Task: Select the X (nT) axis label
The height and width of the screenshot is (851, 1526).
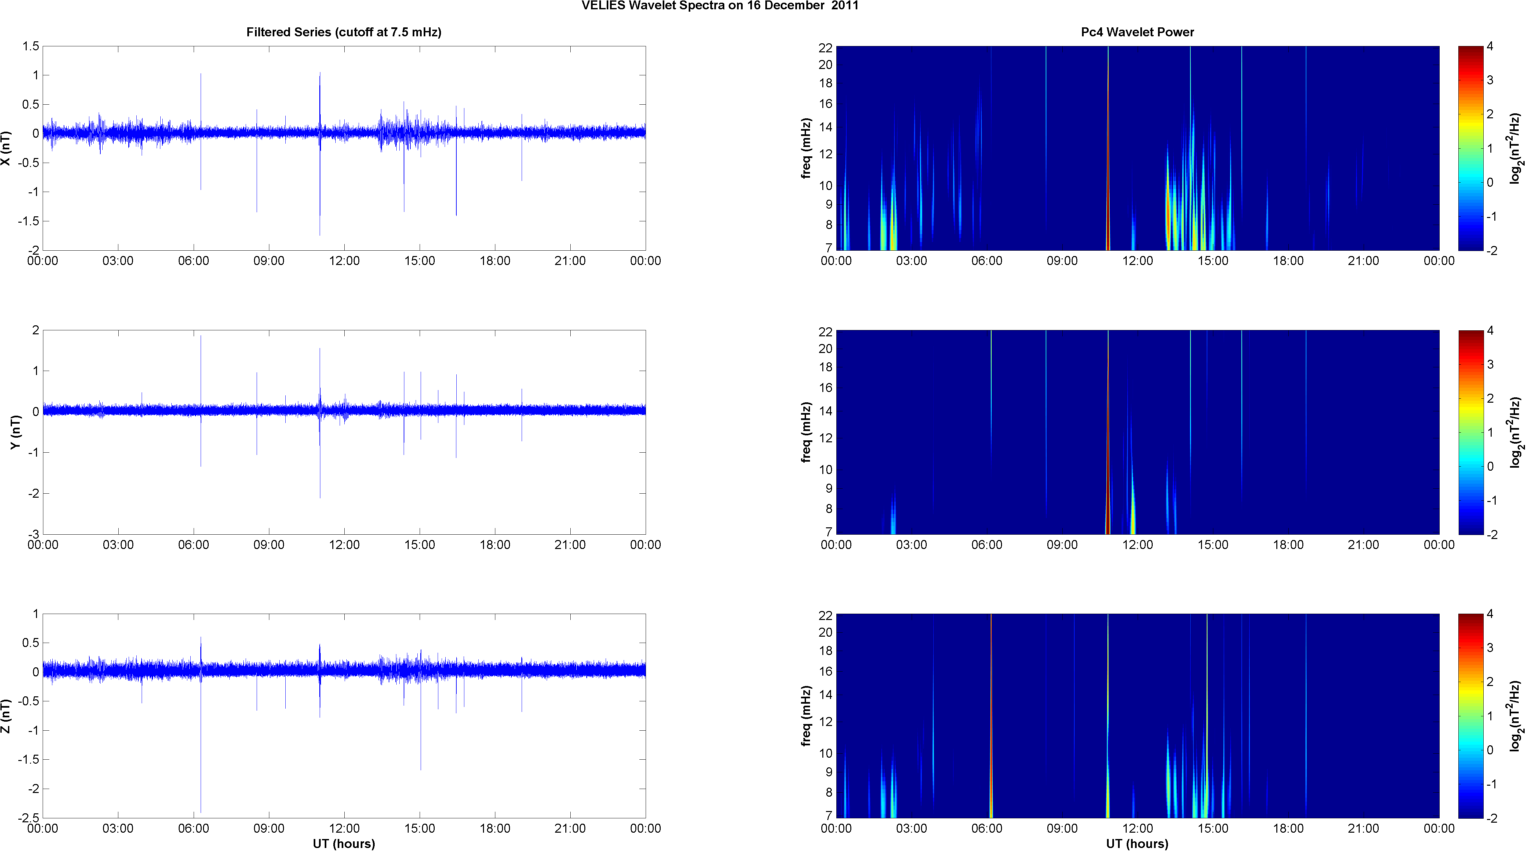Action: (x=7, y=148)
